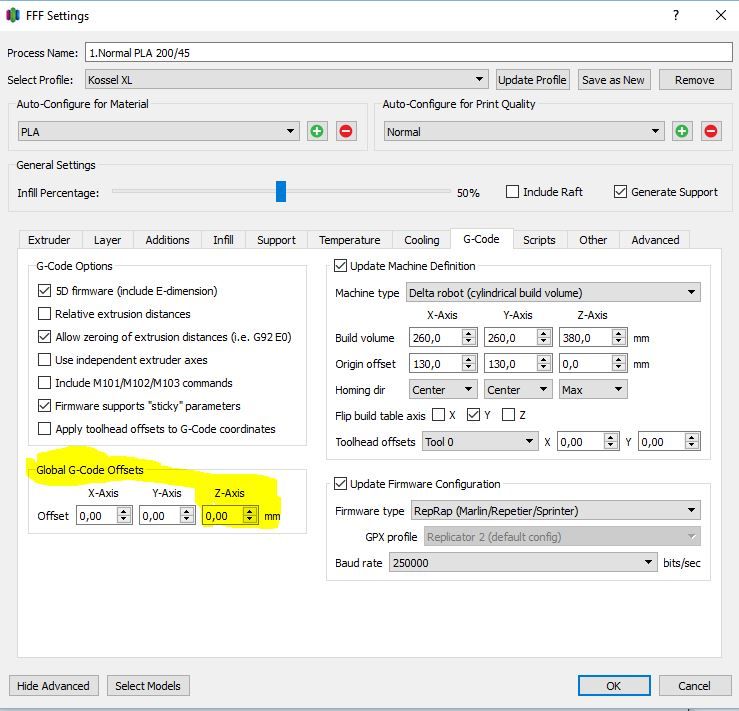The width and height of the screenshot is (739, 711).
Task: Check Include M101/M102/M103 commands
Action: click(44, 383)
